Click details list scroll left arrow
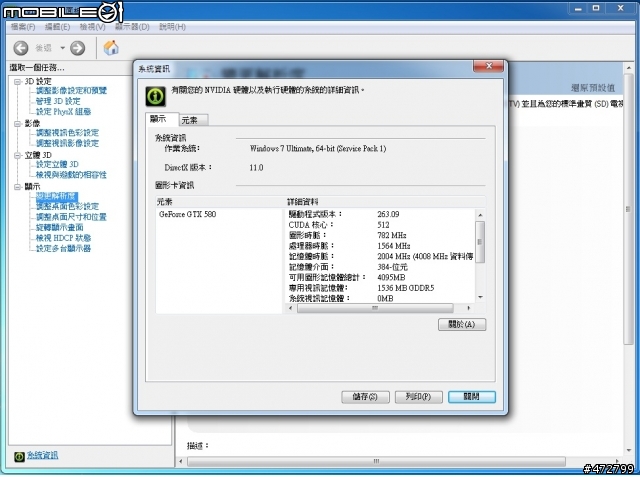The width and height of the screenshot is (640, 477). (x=290, y=308)
